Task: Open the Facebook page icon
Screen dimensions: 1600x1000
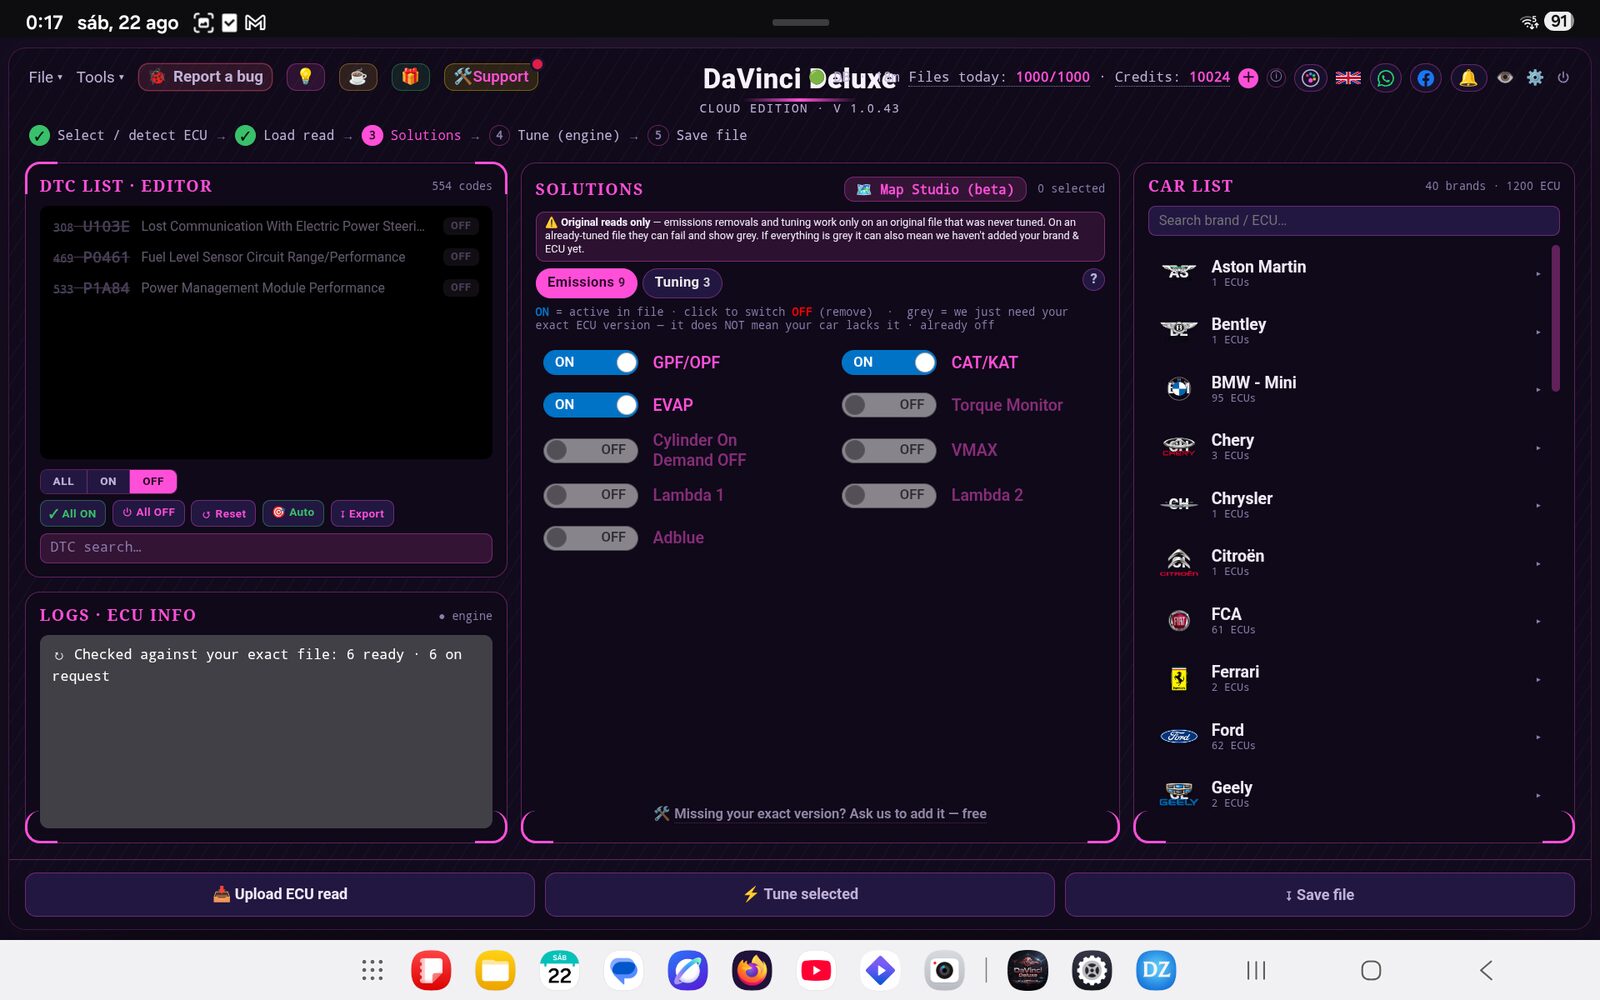Action: tap(1426, 78)
